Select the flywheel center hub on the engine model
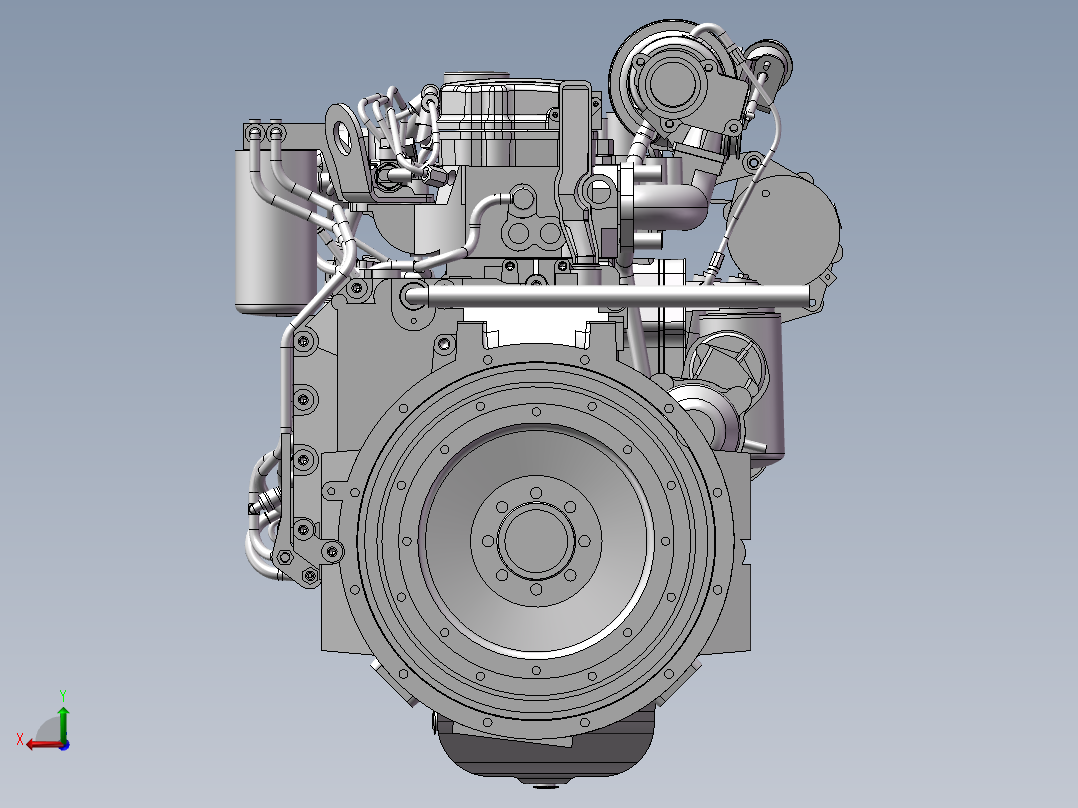Viewport: 1078px width, 808px height. 536,541
